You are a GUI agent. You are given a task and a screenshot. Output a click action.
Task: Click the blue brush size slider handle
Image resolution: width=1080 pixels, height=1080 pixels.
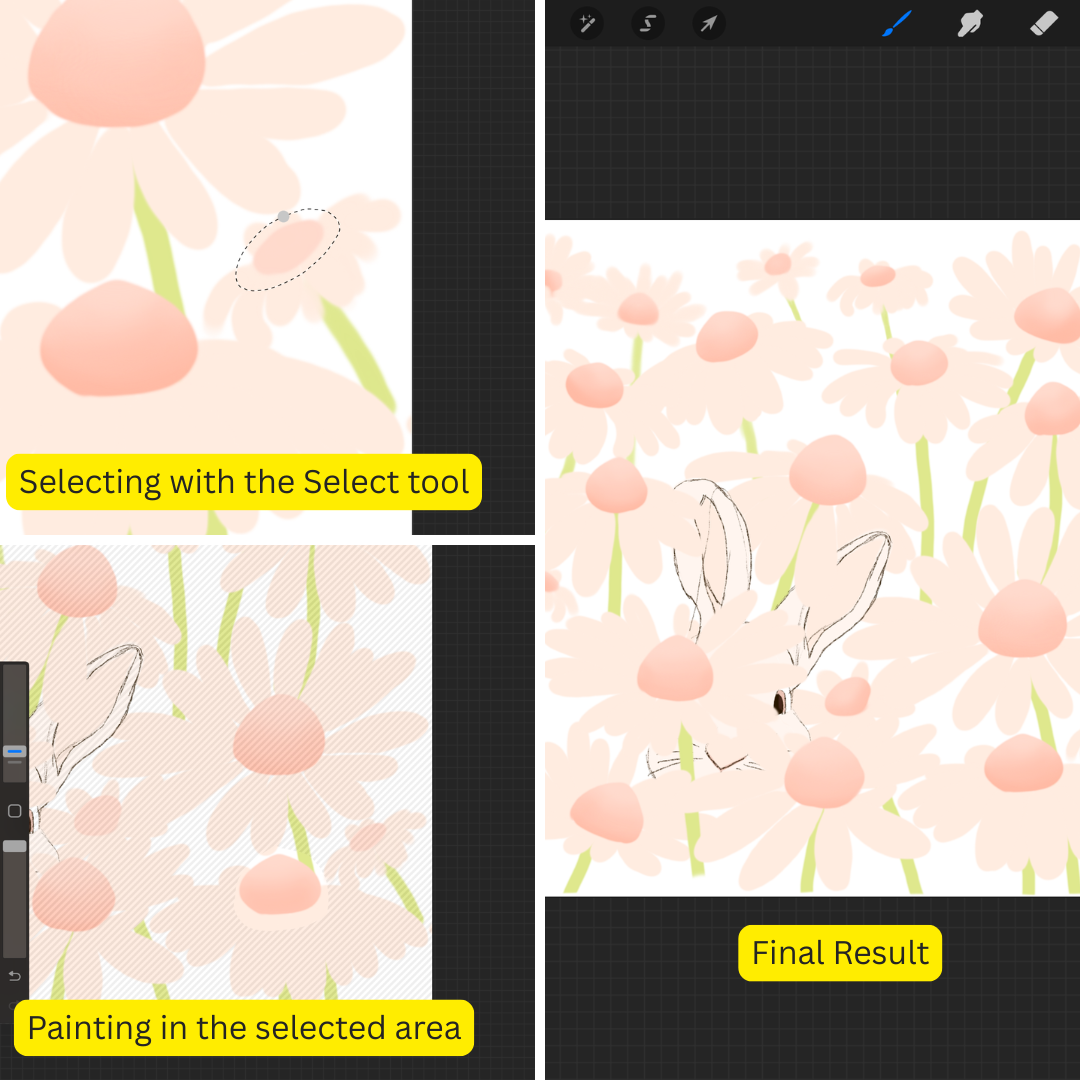point(14,751)
